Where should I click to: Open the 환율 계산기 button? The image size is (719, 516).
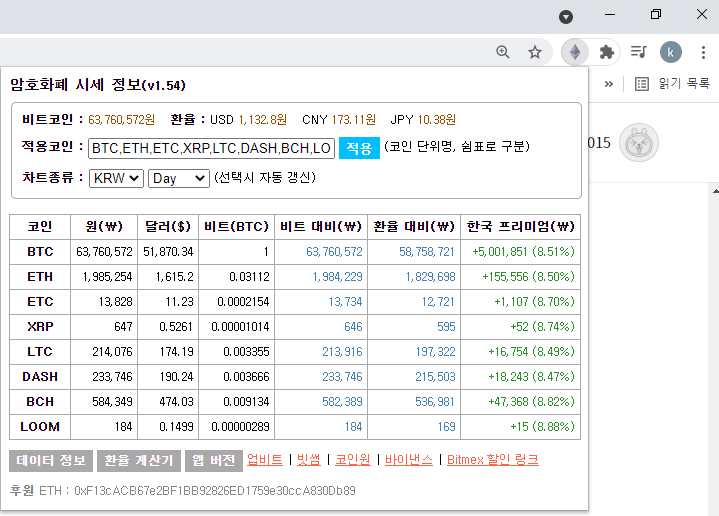pyautogui.click(x=139, y=461)
